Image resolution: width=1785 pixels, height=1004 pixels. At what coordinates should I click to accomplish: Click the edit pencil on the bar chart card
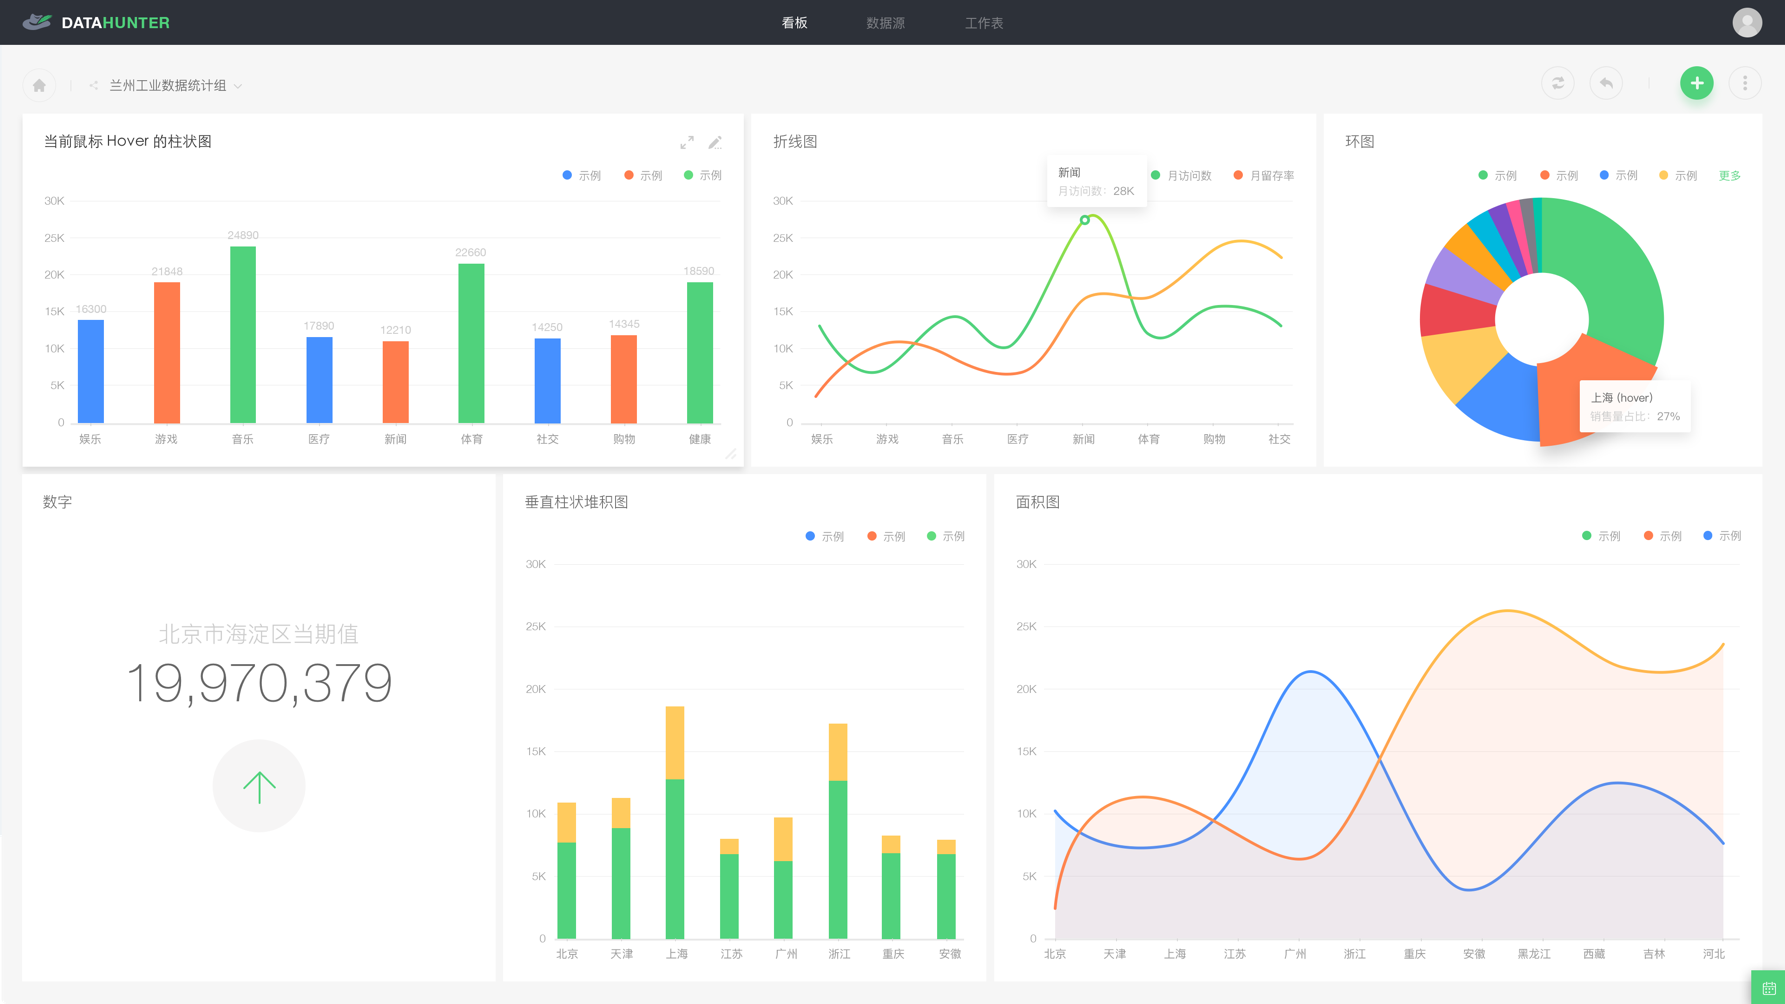pyautogui.click(x=715, y=143)
